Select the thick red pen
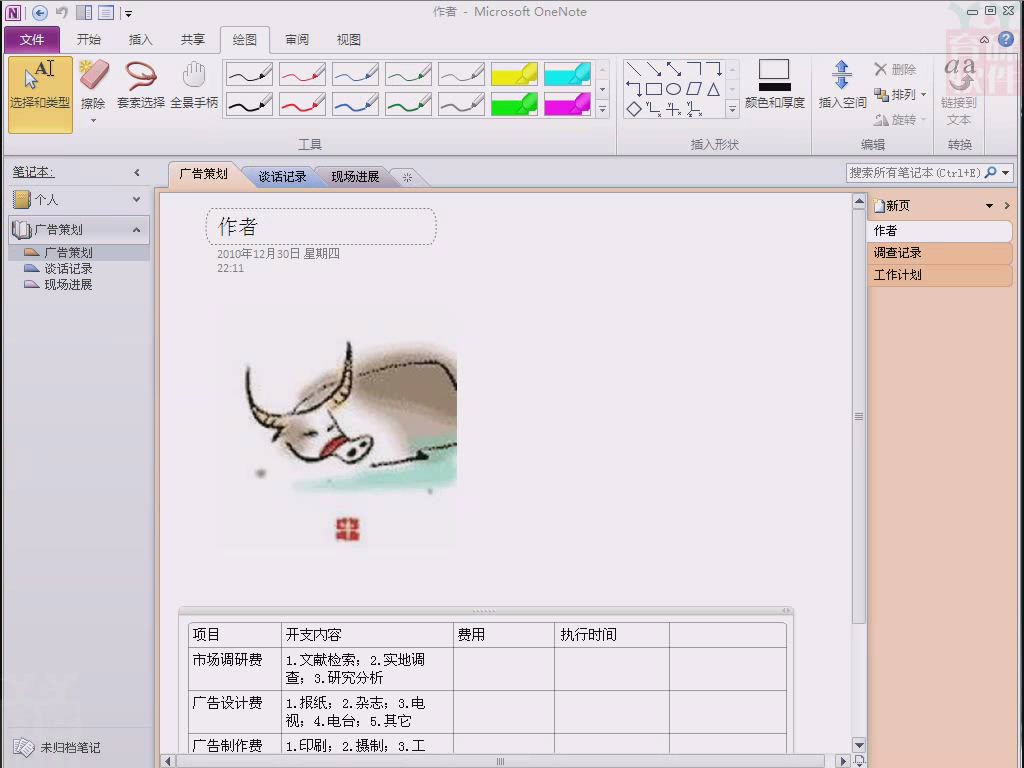 (x=302, y=104)
